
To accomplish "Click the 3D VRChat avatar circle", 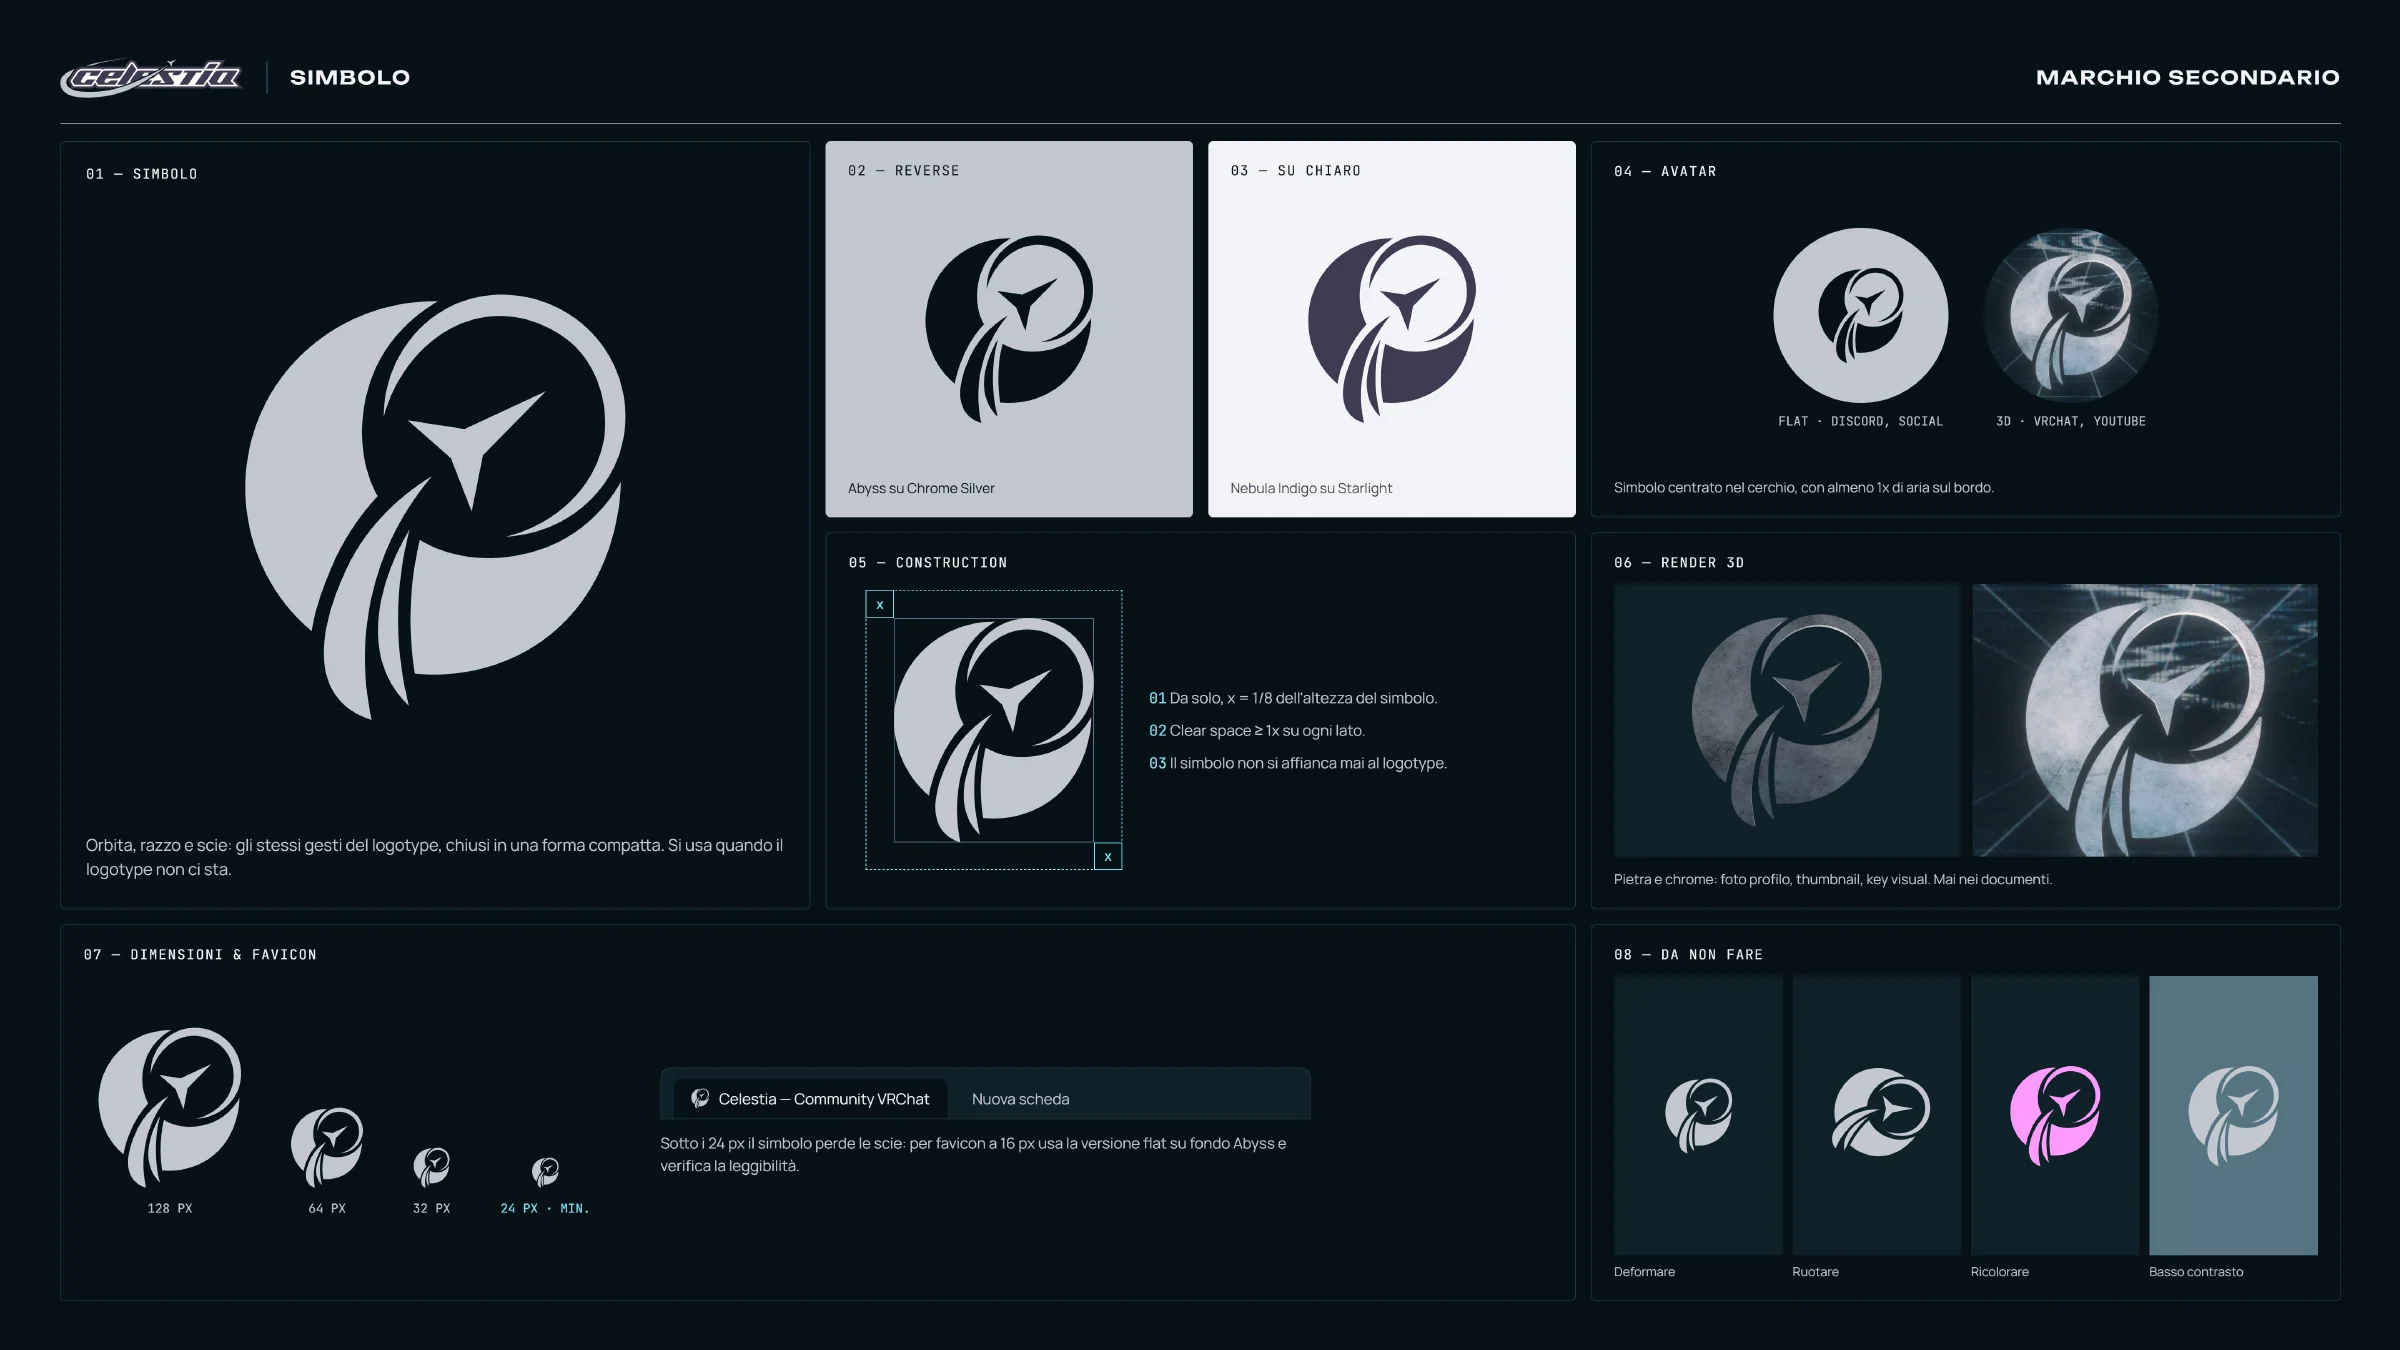I will (2071, 315).
